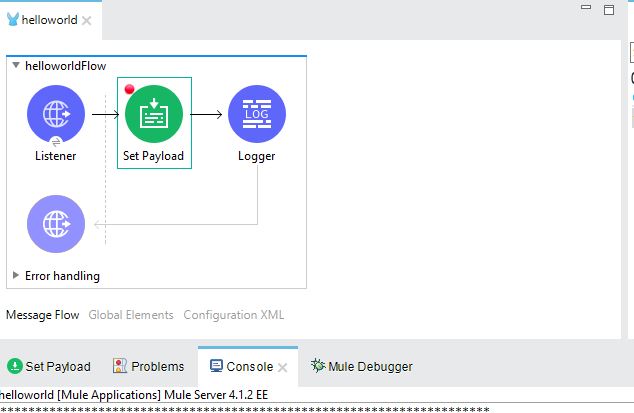Viewport: 634px width, 413px height.
Task: Click the Mule Server 4.1.2 EE console line
Action: pyautogui.click(x=134, y=395)
